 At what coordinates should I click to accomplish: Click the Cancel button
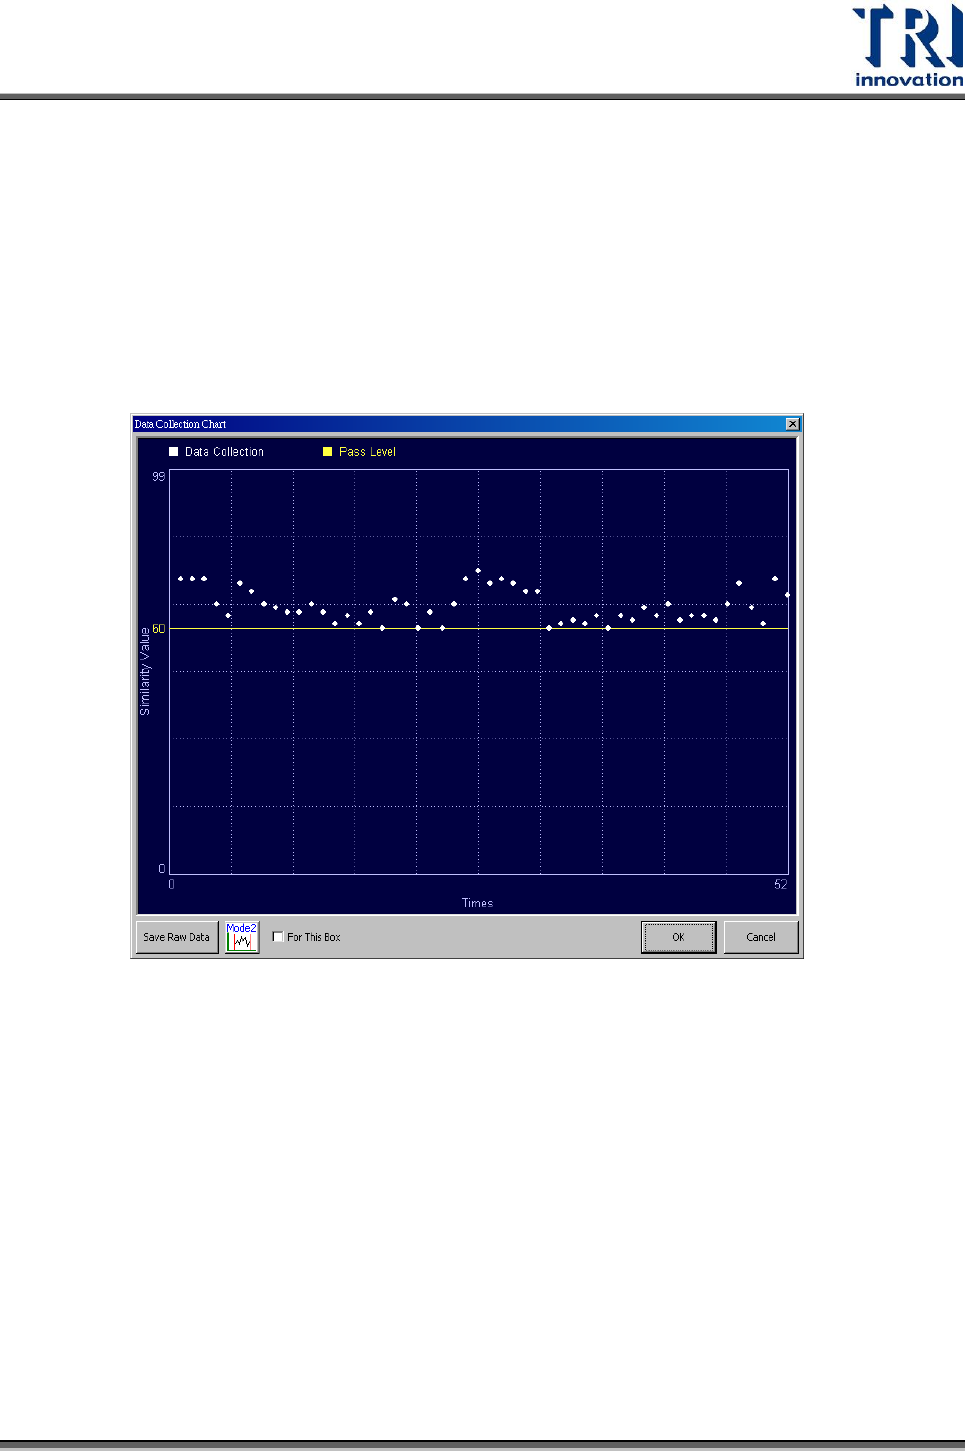tap(761, 937)
